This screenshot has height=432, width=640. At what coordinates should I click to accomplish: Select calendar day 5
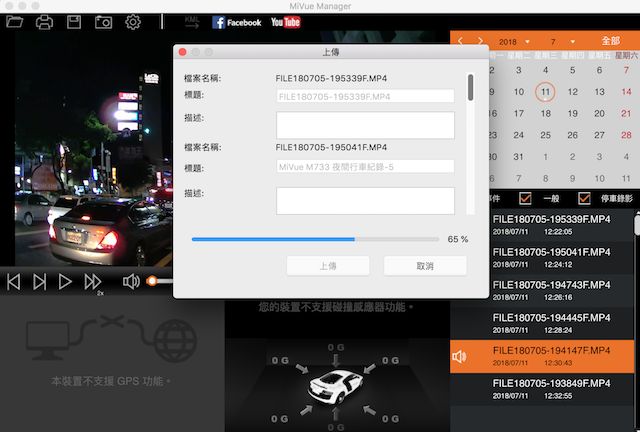point(573,70)
